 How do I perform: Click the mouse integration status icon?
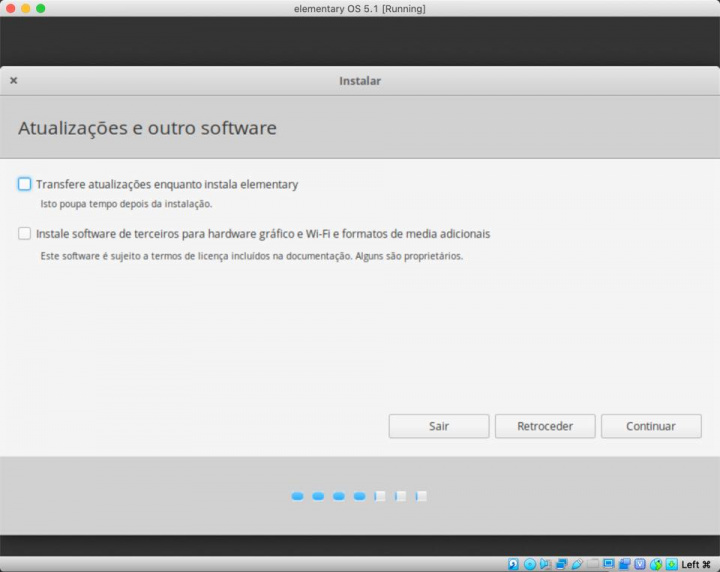point(656,564)
